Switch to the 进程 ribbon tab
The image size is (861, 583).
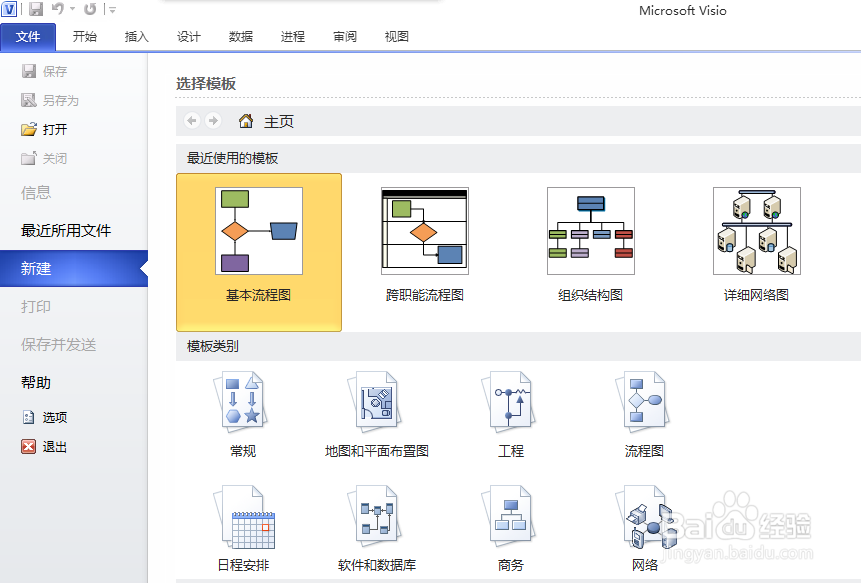point(293,37)
